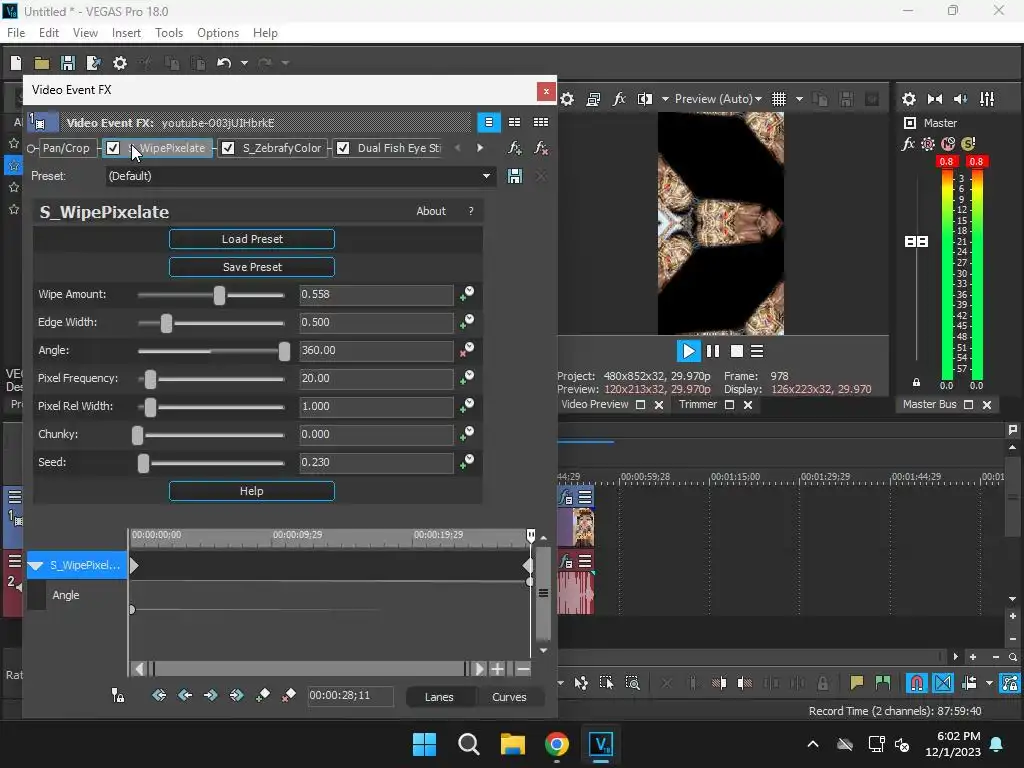Uncheck the S_WipePixelate effect checkbox
Screen dimensions: 1024x768
click(x=113, y=148)
